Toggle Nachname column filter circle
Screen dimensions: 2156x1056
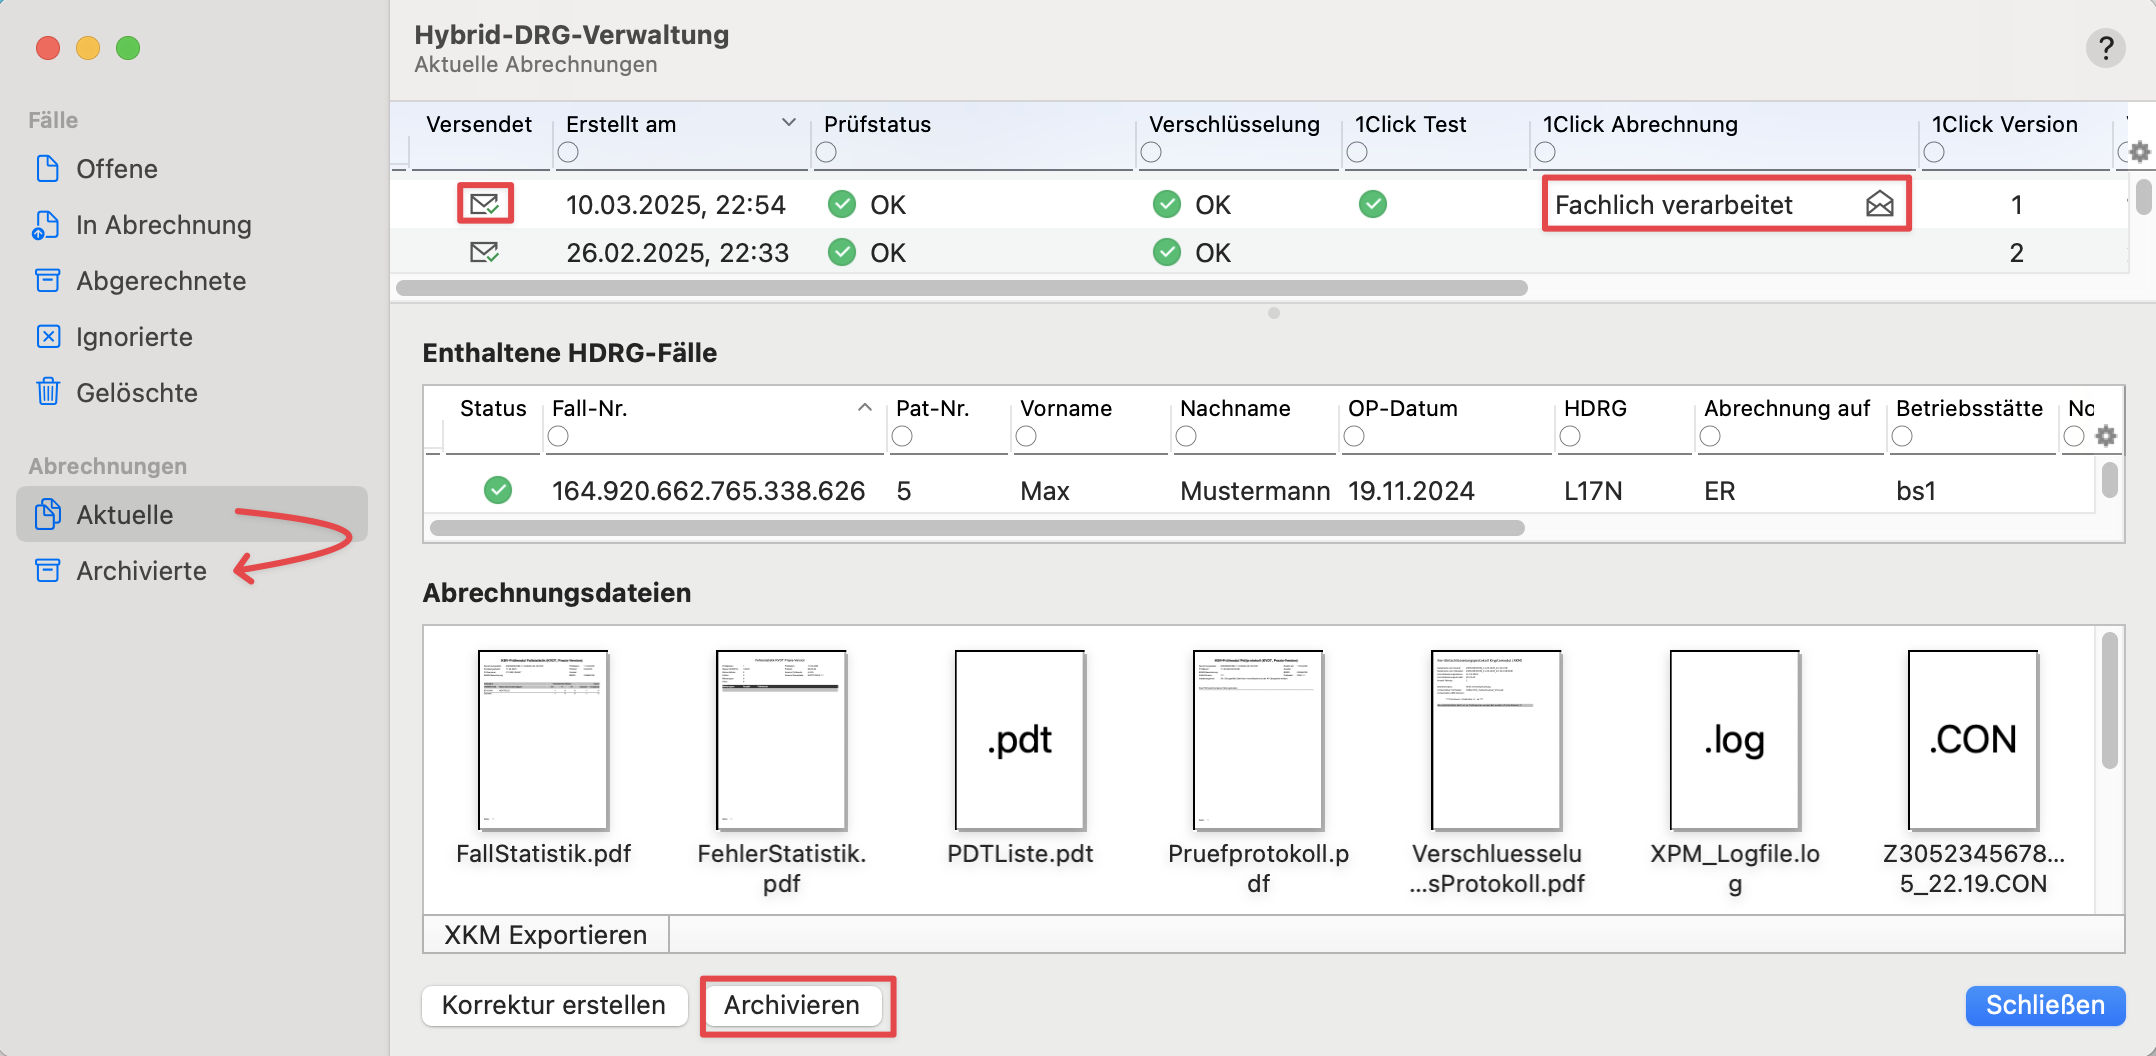(x=1186, y=436)
